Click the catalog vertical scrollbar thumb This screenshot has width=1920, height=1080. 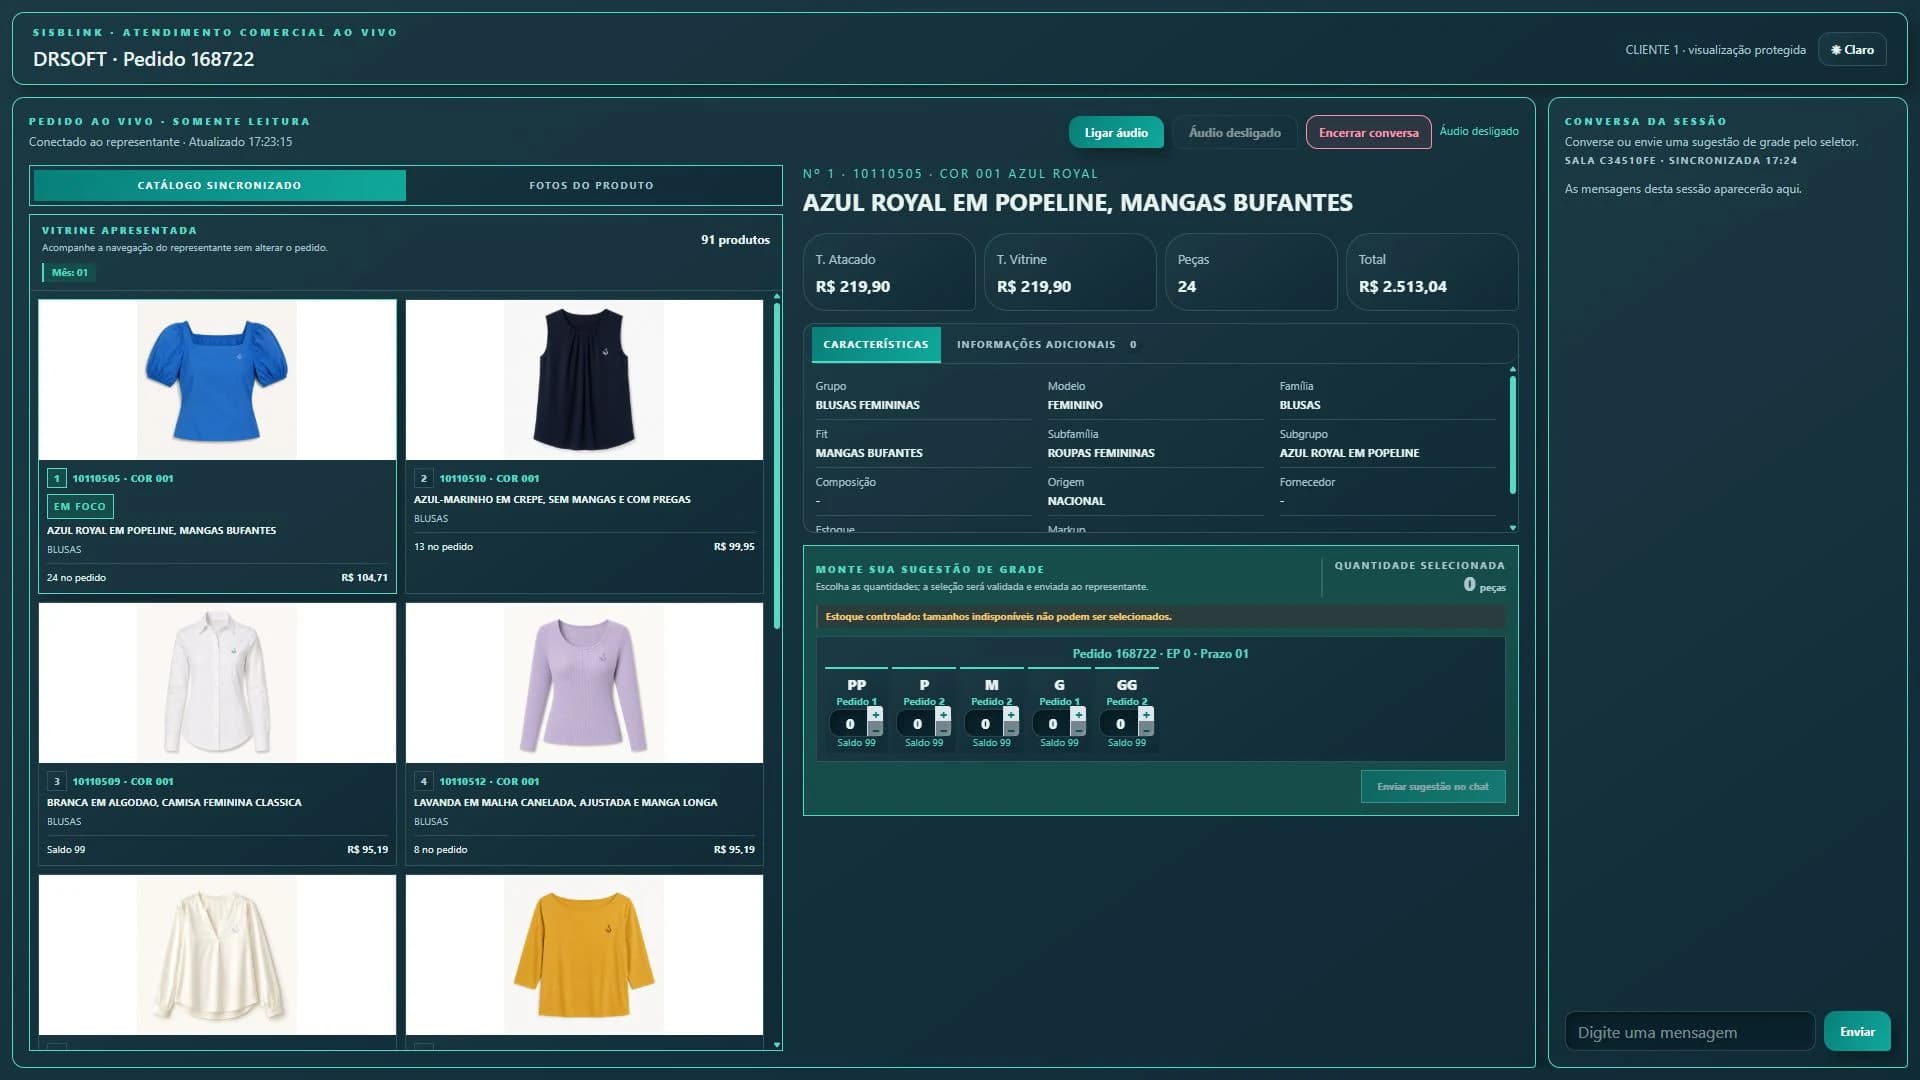[777, 465]
